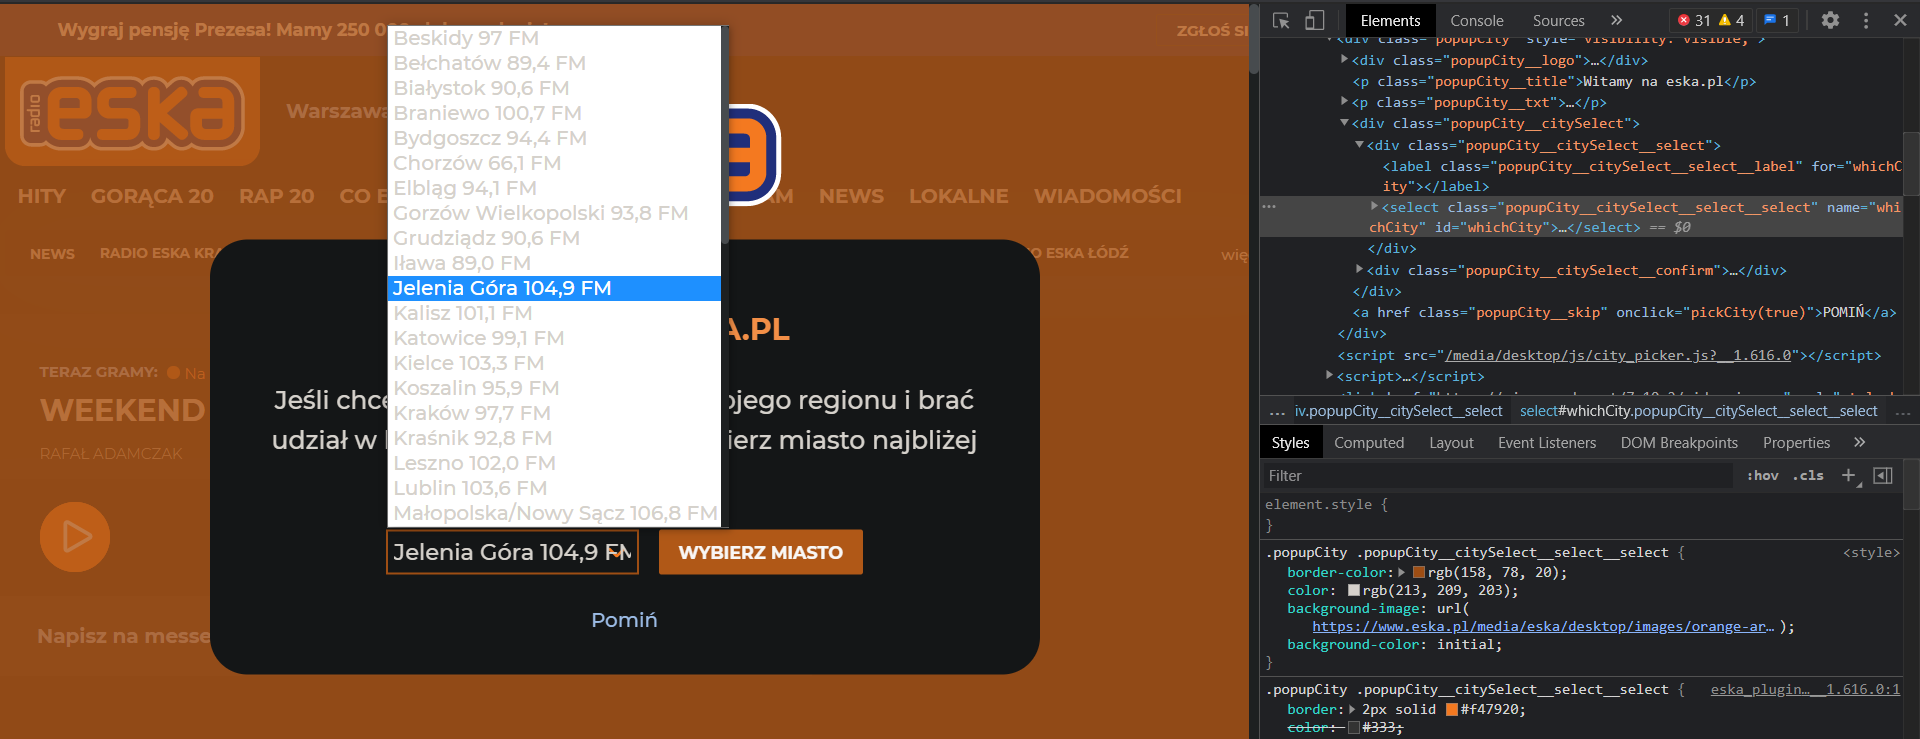Open the Layout tab
Viewport: 1920px width, 739px height.
[1451, 442]
